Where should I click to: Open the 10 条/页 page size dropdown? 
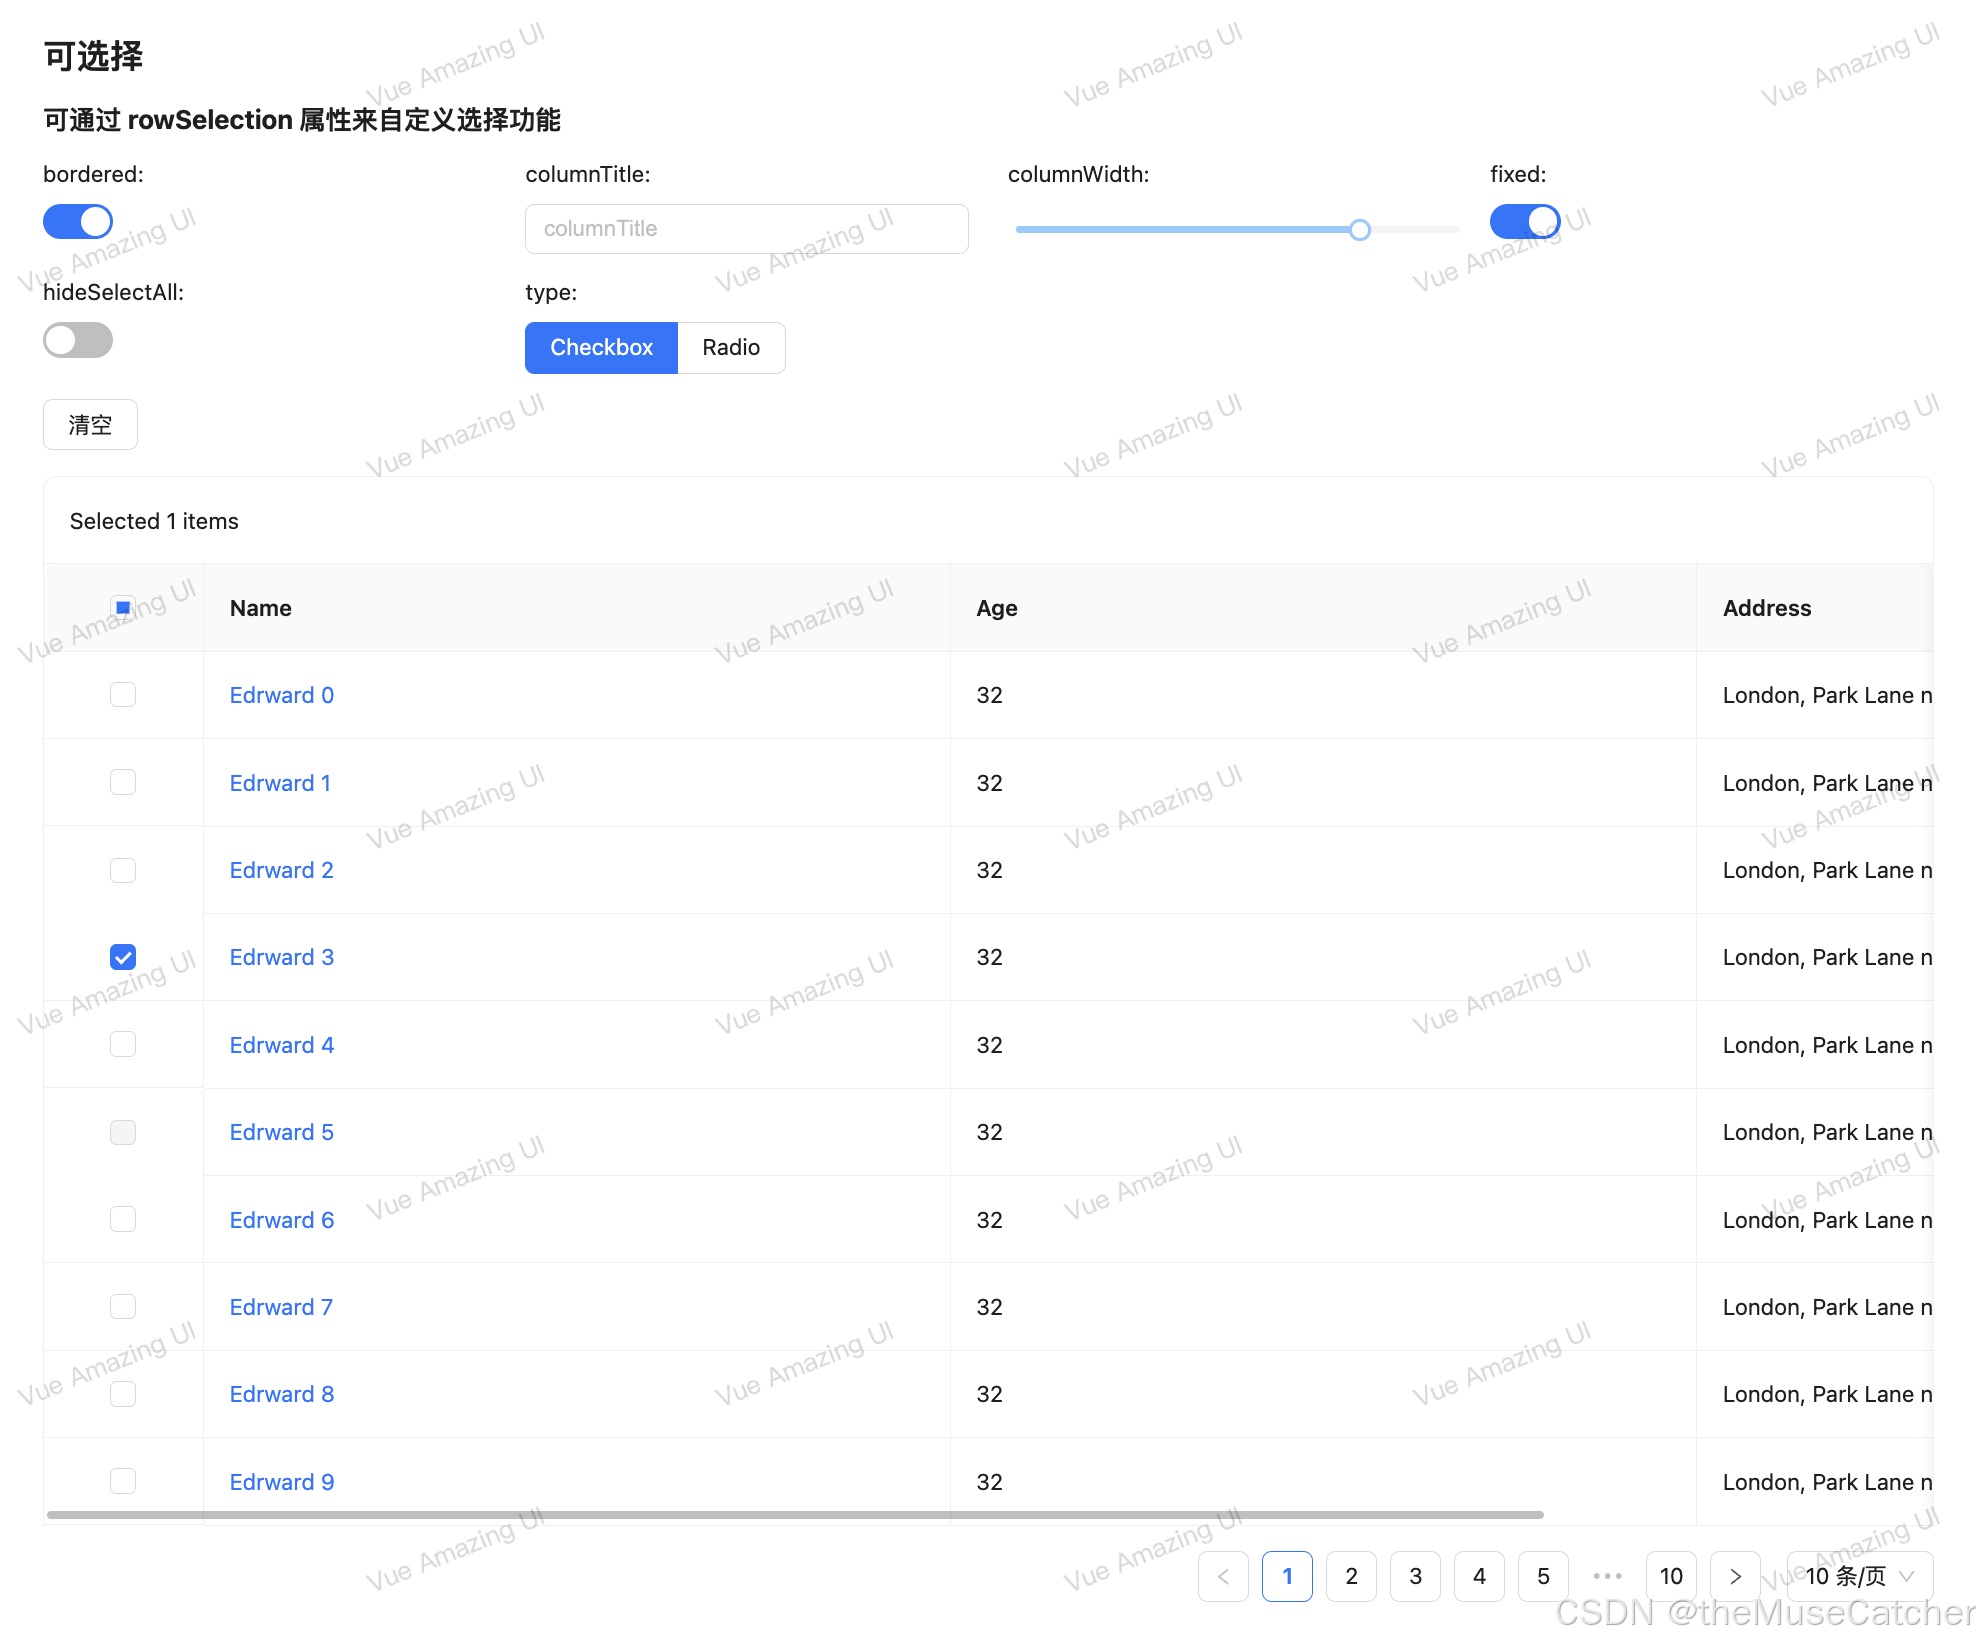(x=1859, y=1576)
